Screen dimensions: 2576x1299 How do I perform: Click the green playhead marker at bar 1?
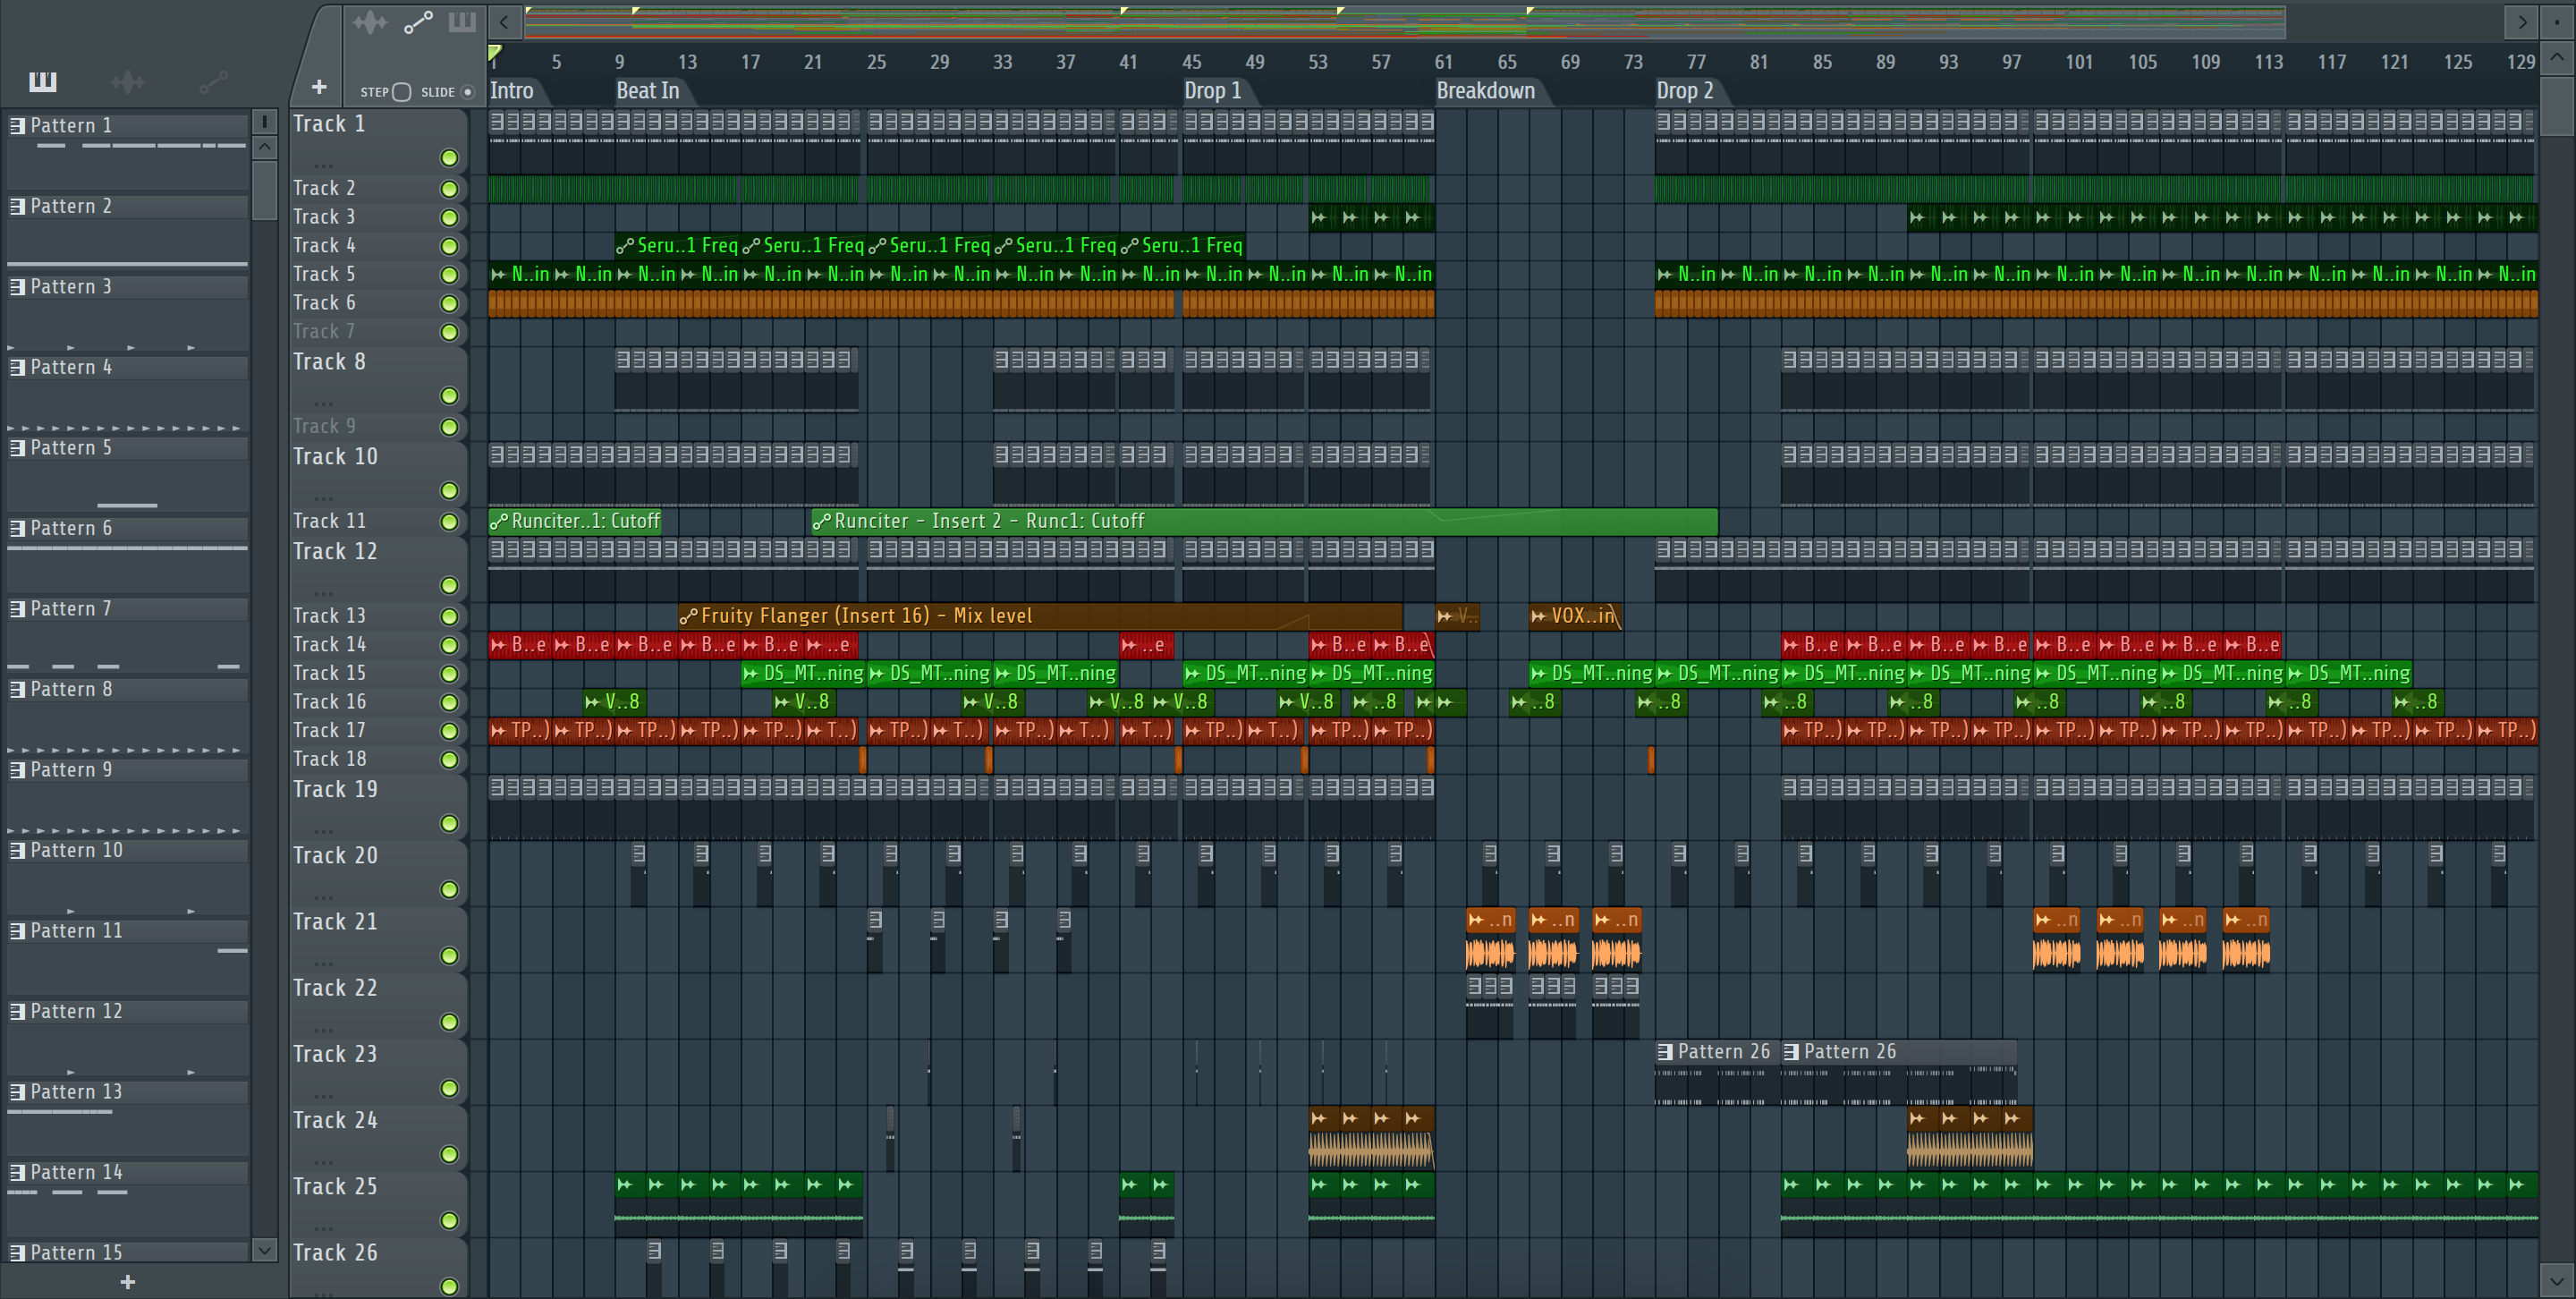pyautogui.click(x=495, y=52)
